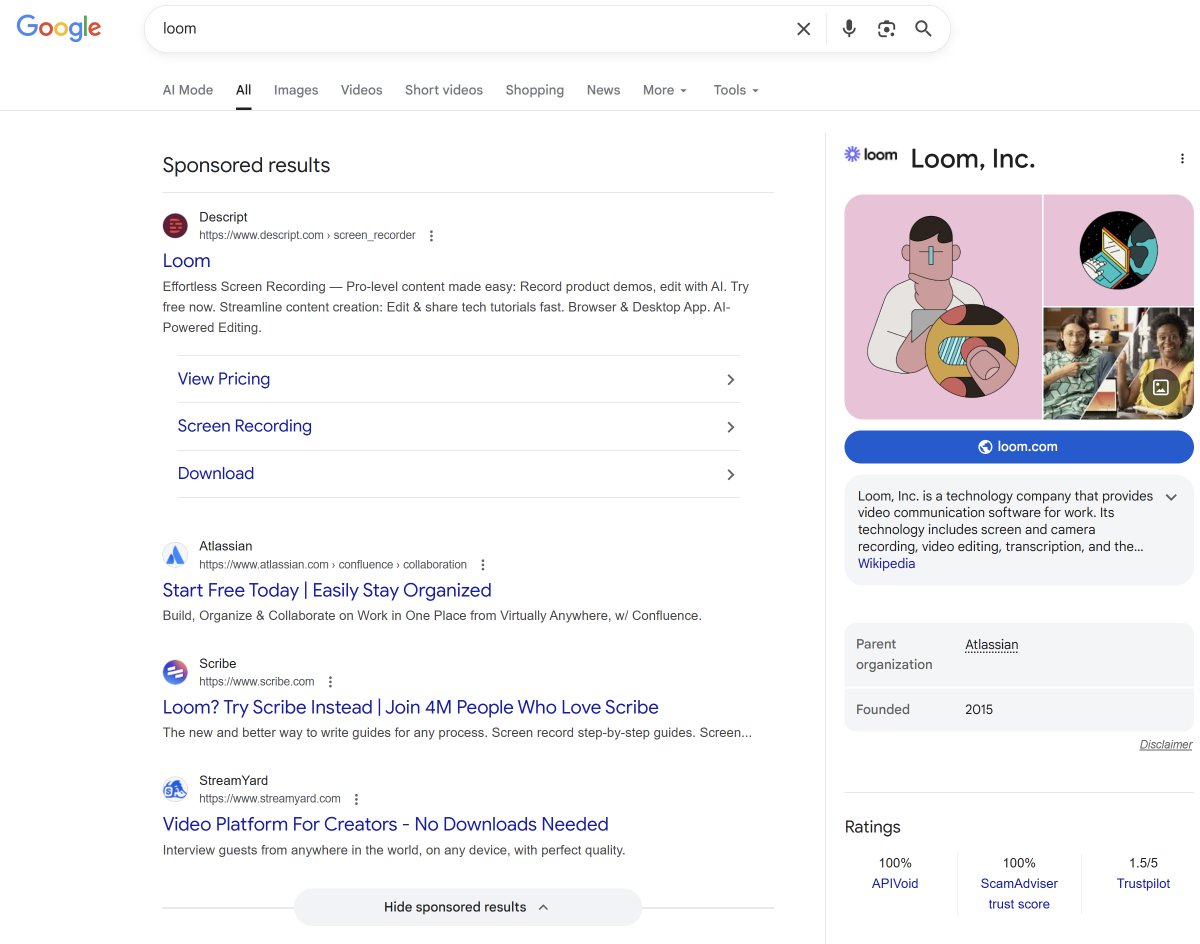Click the 1.5/5 Trustpilot score
This screenshot has width=1200, height=944.
click(x=1143, y=863)
